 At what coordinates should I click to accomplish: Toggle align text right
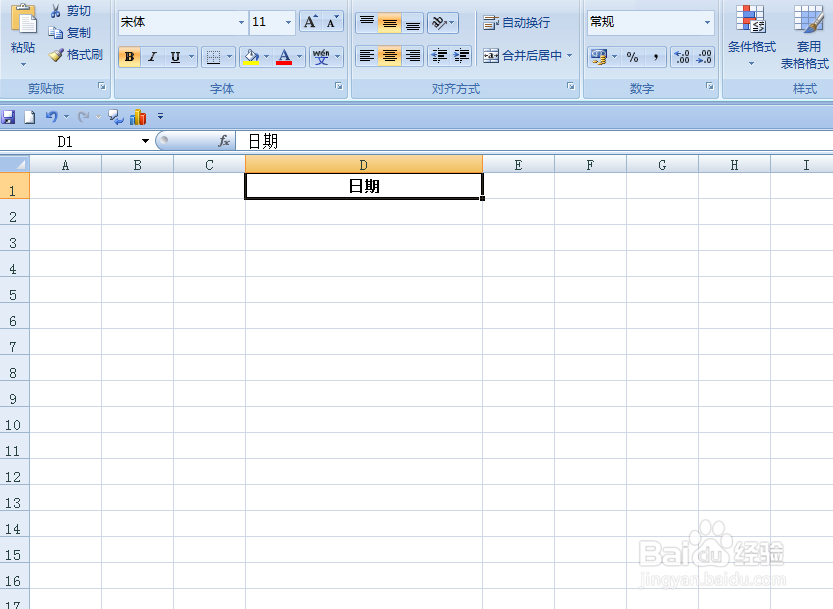coord(413,56)
